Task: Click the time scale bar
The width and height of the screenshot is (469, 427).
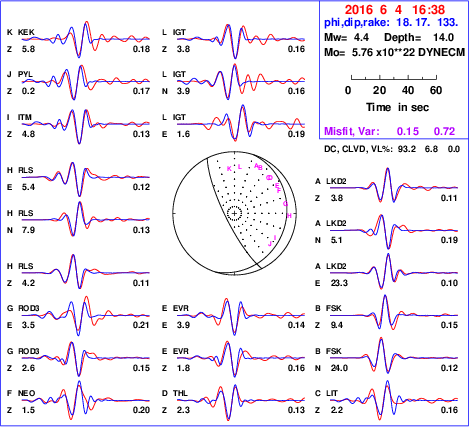Action: (394, 78)
